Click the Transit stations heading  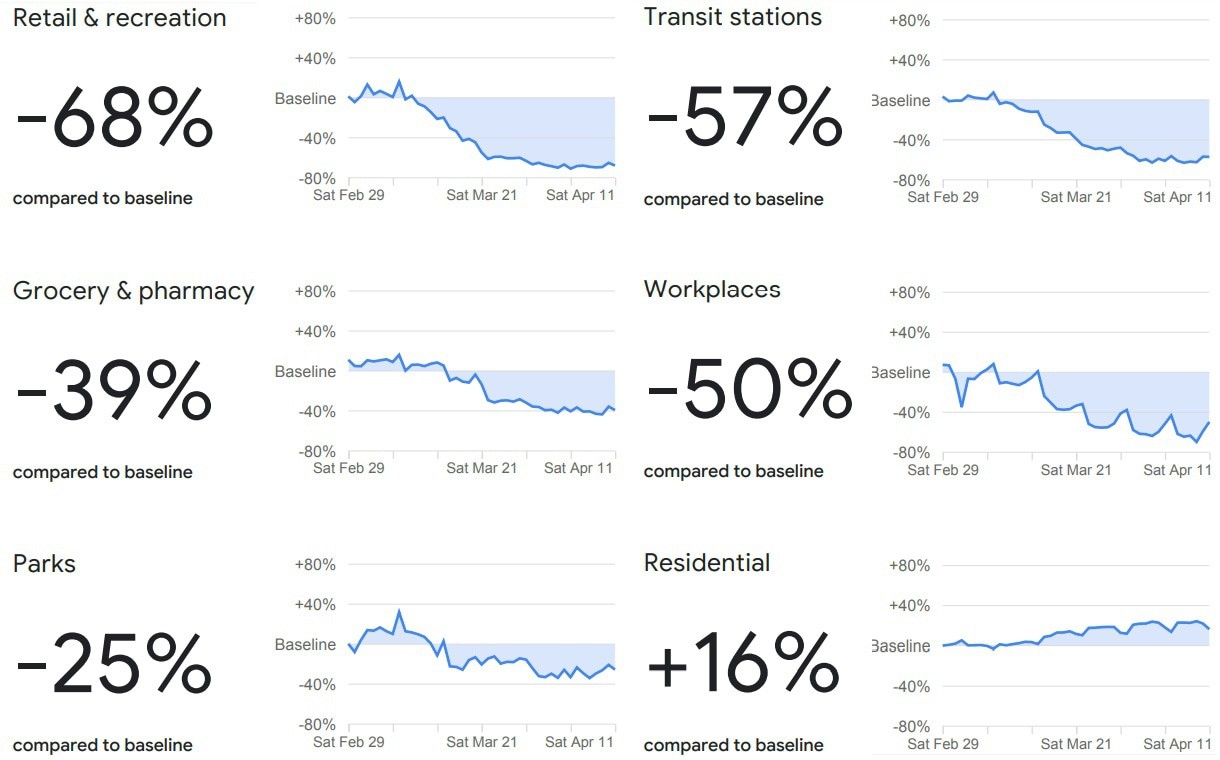pos(733,17)
